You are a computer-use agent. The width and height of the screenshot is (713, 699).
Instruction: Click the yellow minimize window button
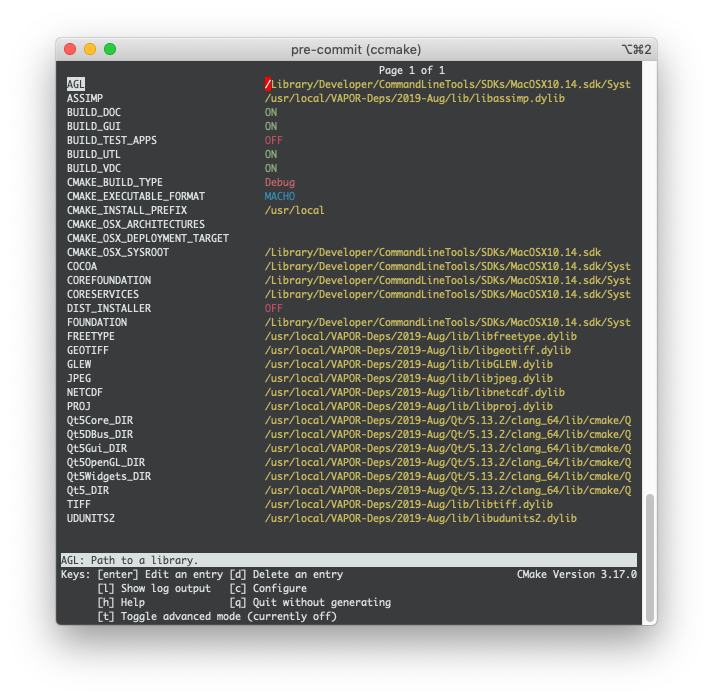tap(90, 49)
